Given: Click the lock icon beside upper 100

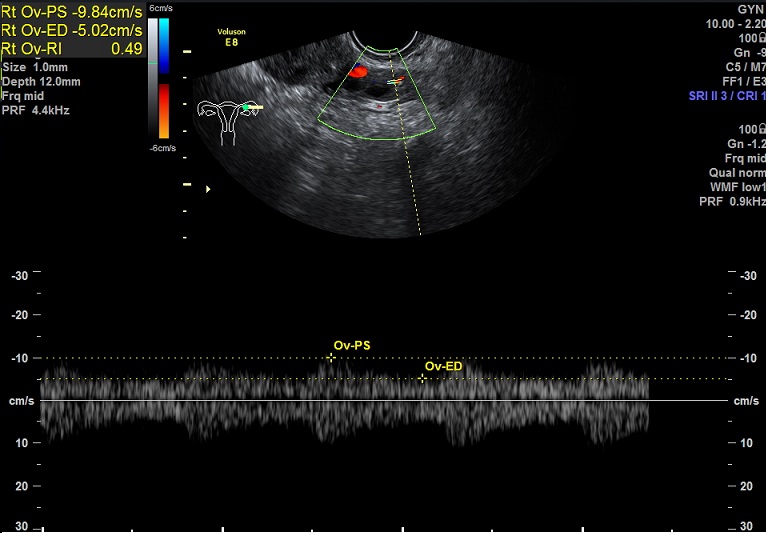Looking at the screenshot, I should pos(760,36).
